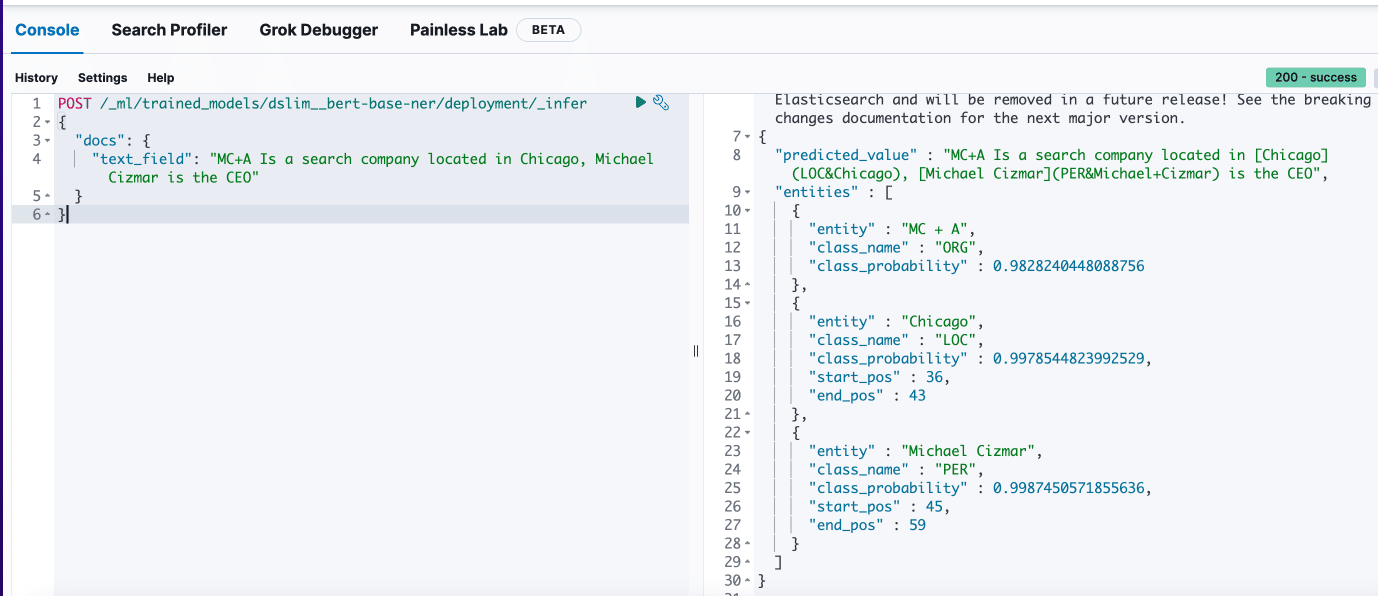Collapse the first entity object at line 10
1378x596 pixels.
tap(748, 211)
